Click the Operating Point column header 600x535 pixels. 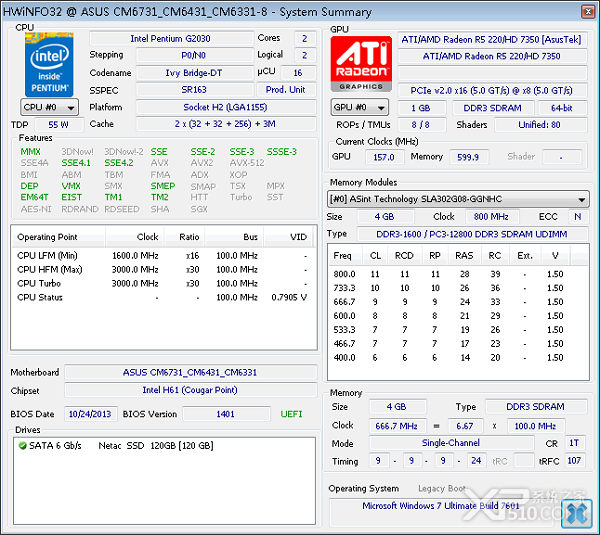(x=58, y=237)
